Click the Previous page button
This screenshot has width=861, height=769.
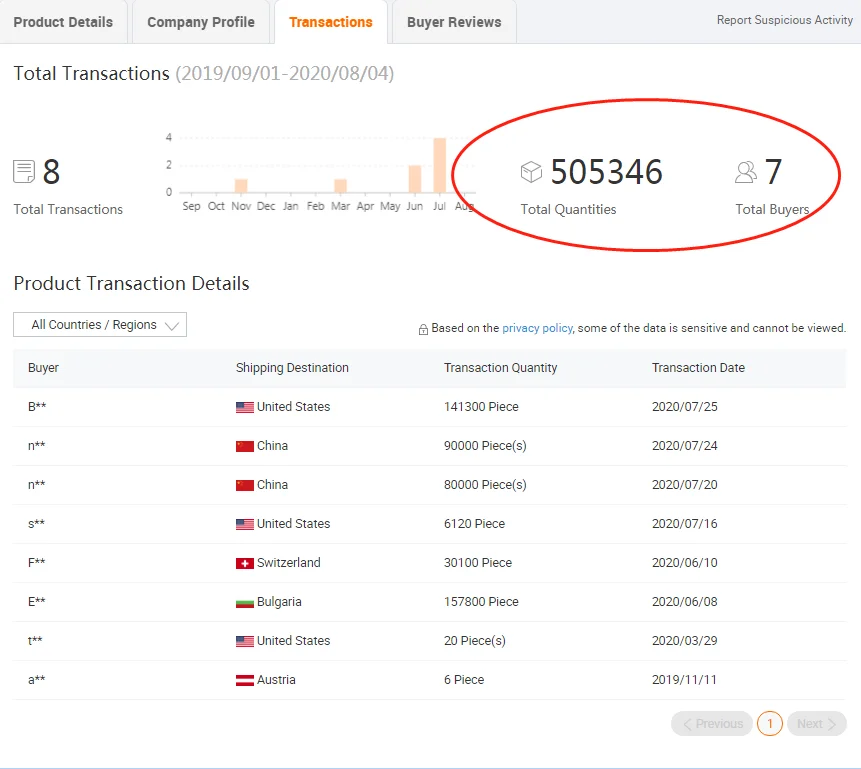(712, 724)
